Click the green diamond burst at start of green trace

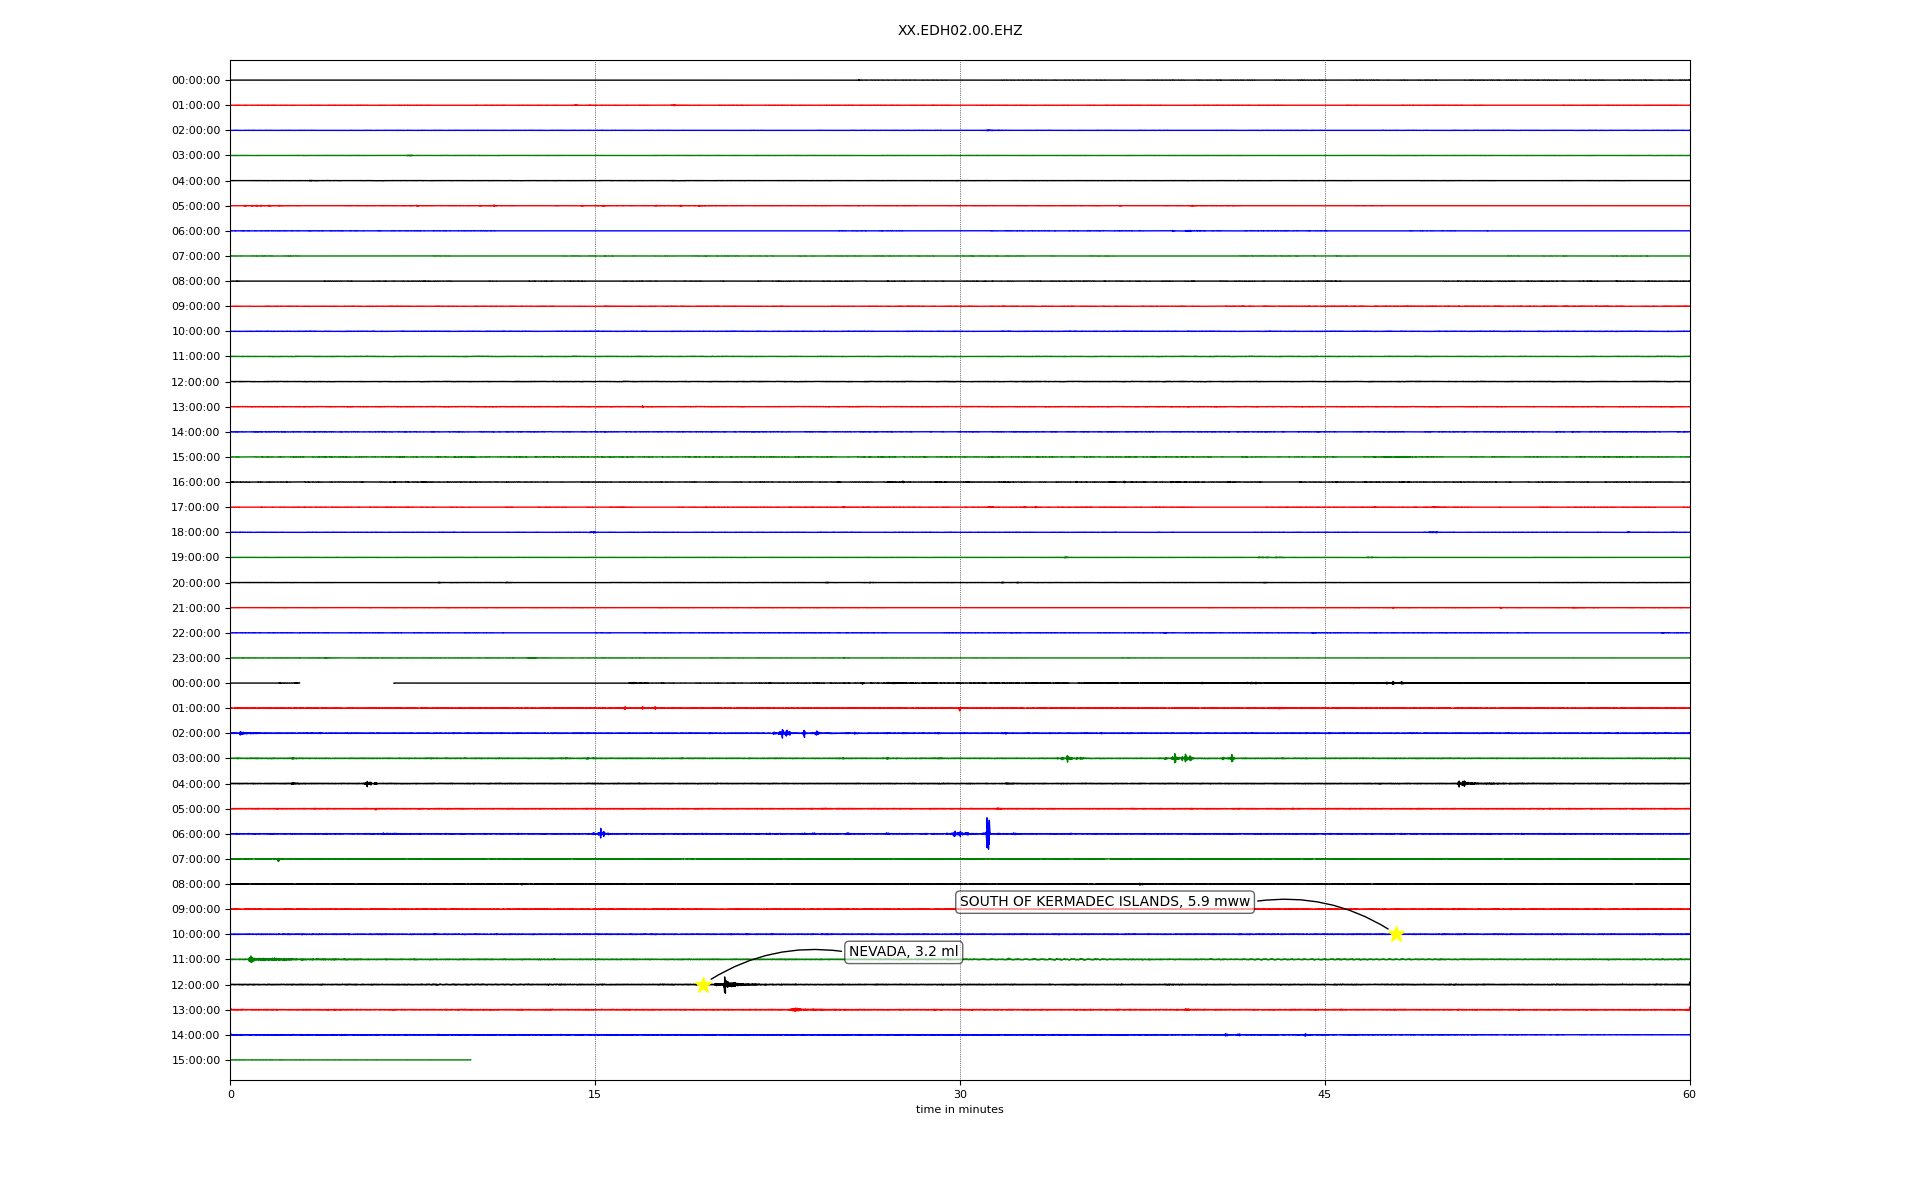[251, 959]
